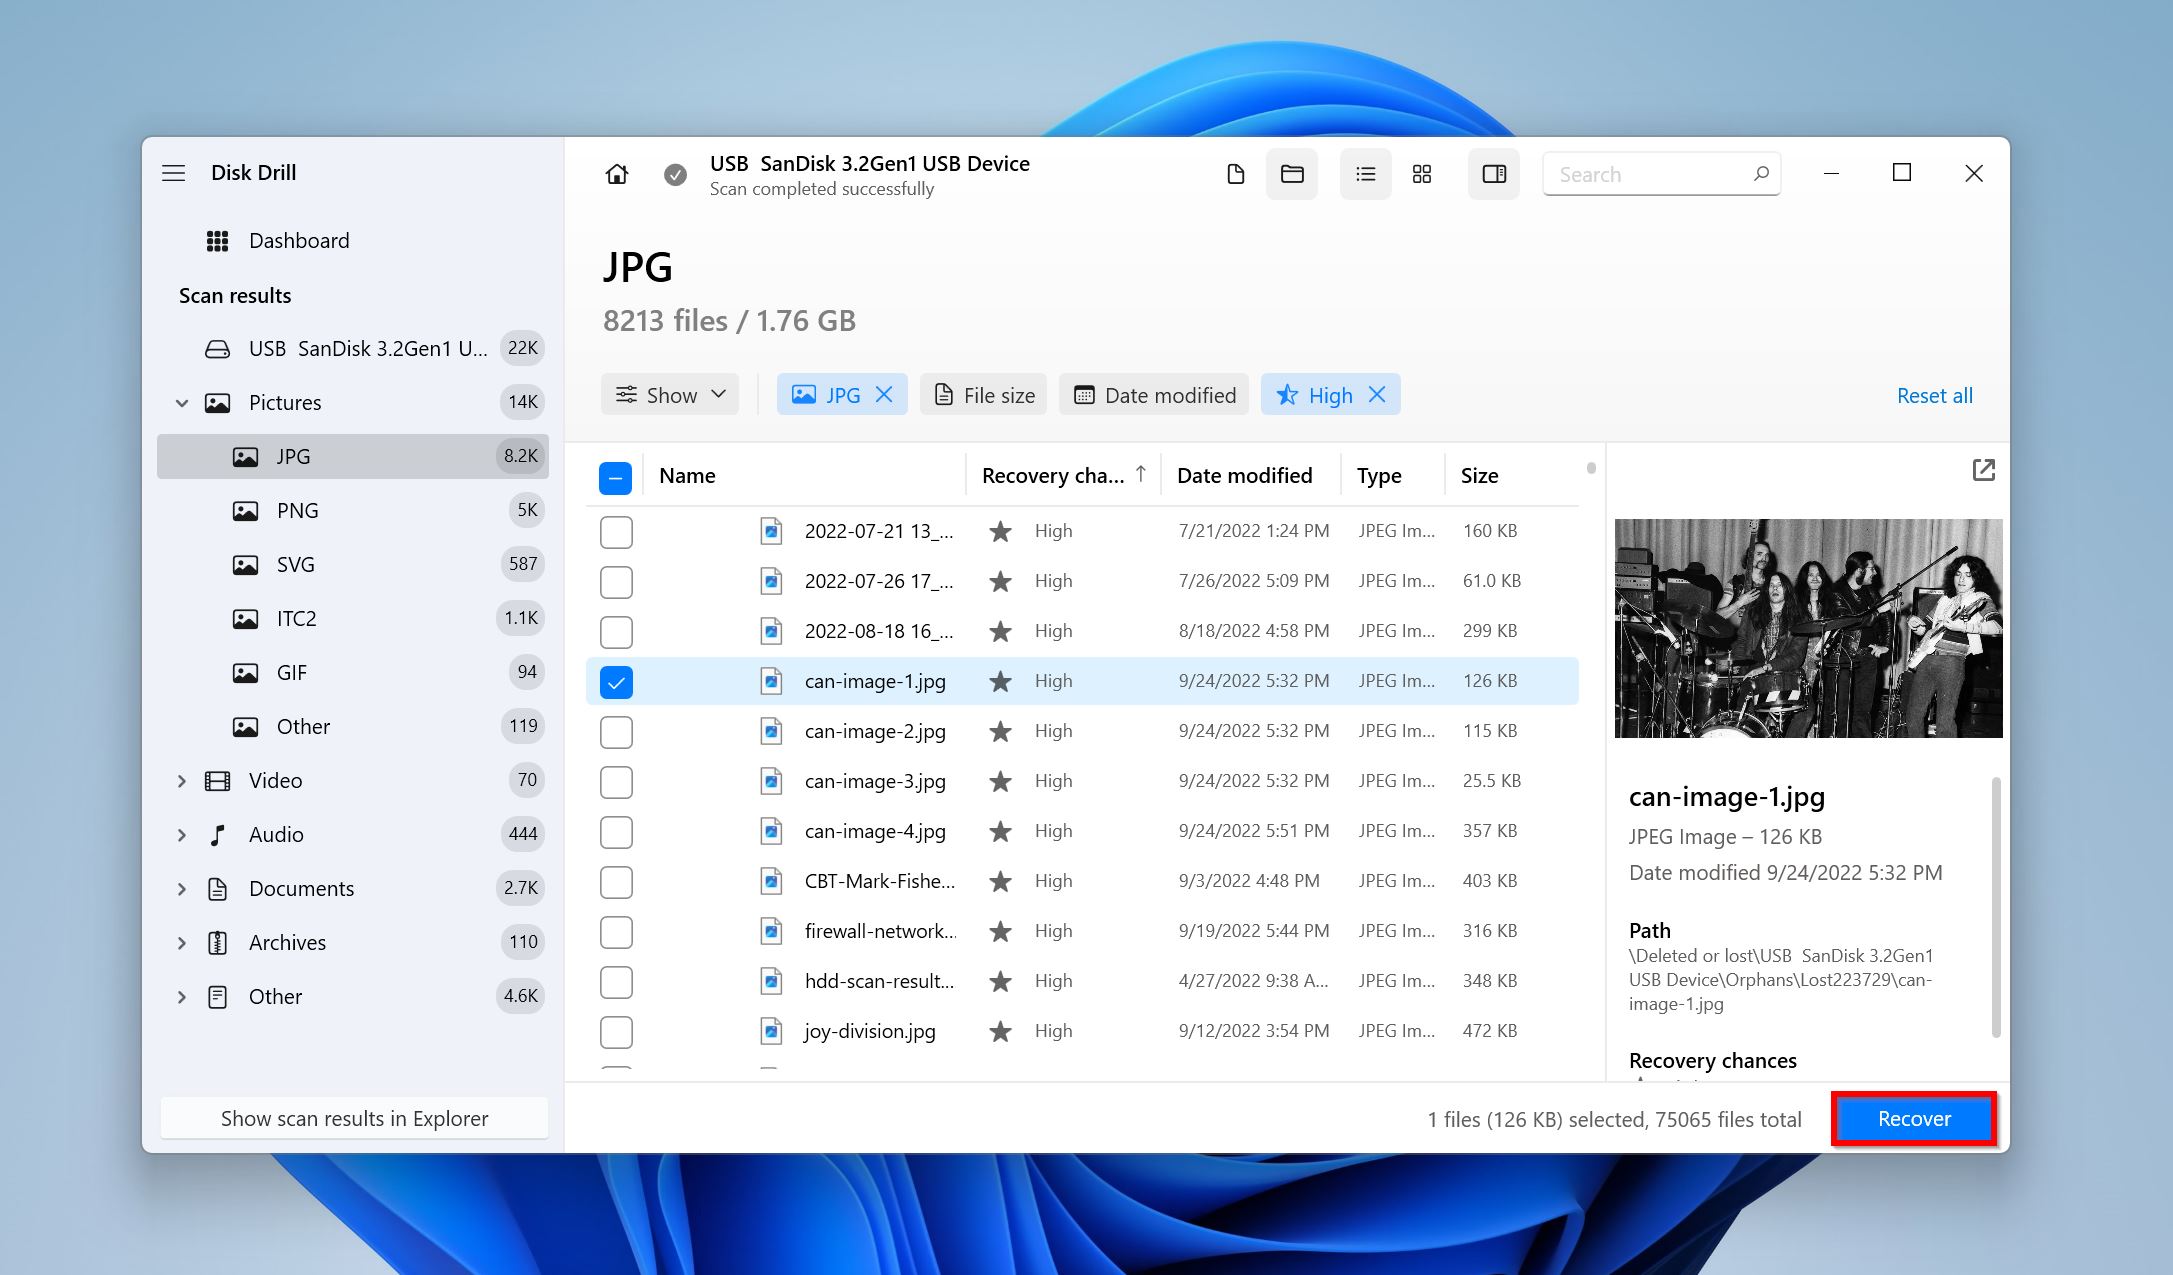Remove the High recovery filter tag

coord(1376,395)
